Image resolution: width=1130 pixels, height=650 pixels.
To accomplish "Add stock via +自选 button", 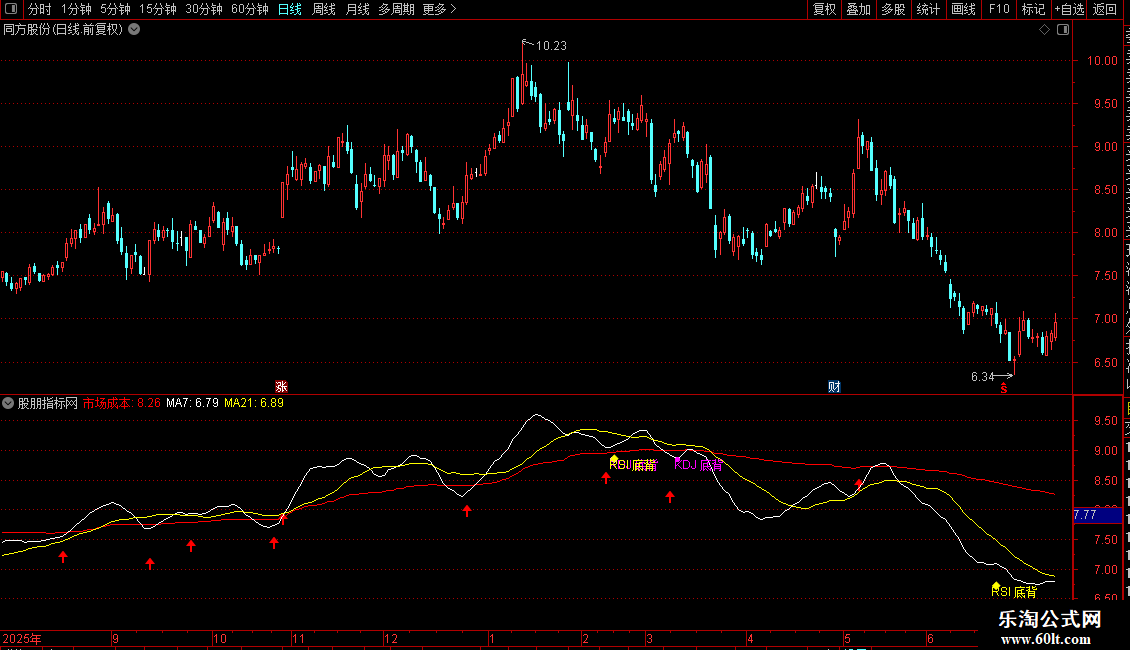I will pos(1069,9).
